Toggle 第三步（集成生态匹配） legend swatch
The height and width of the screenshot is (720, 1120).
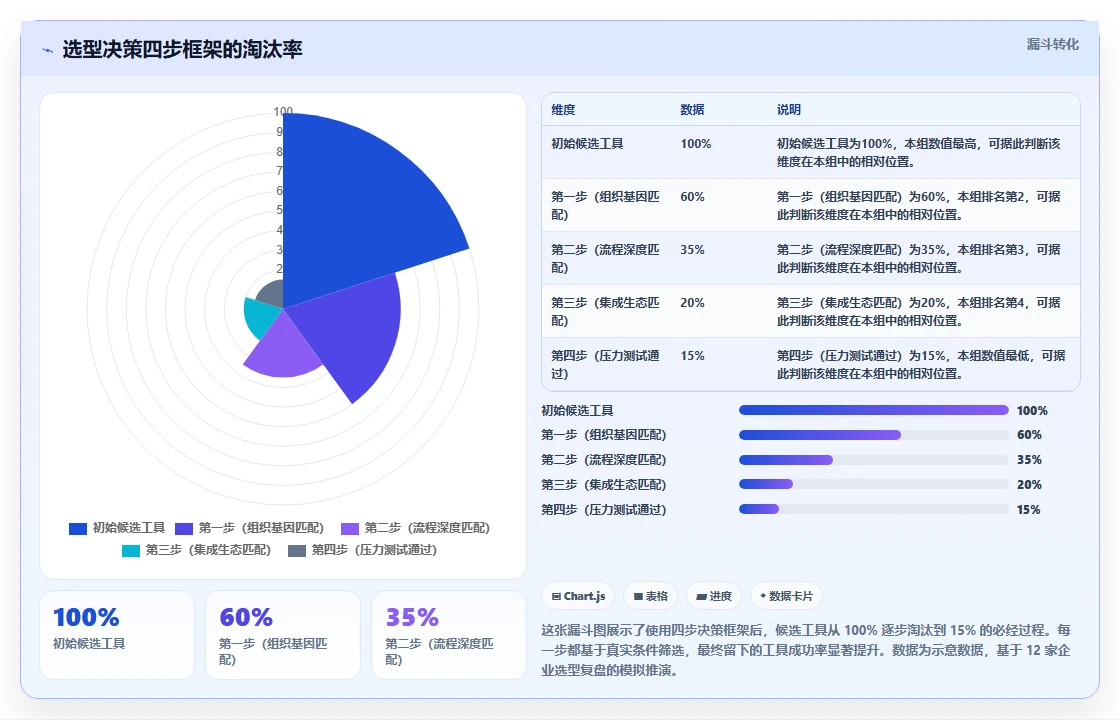point(131,551)
